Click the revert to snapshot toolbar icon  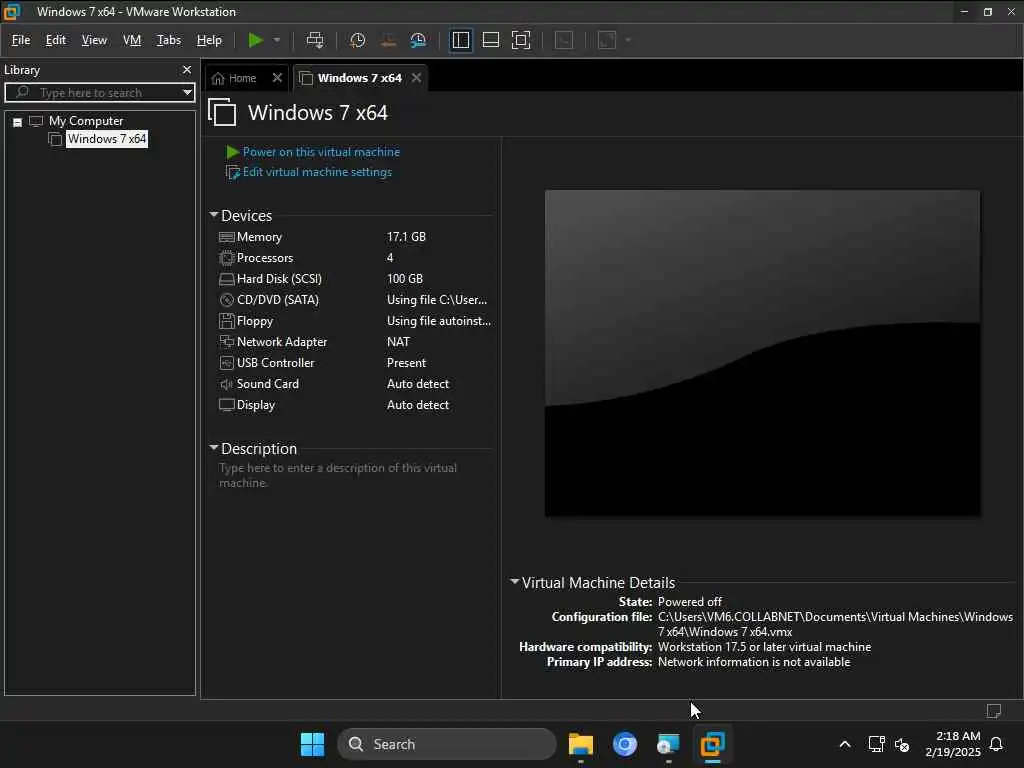(388, 40)
